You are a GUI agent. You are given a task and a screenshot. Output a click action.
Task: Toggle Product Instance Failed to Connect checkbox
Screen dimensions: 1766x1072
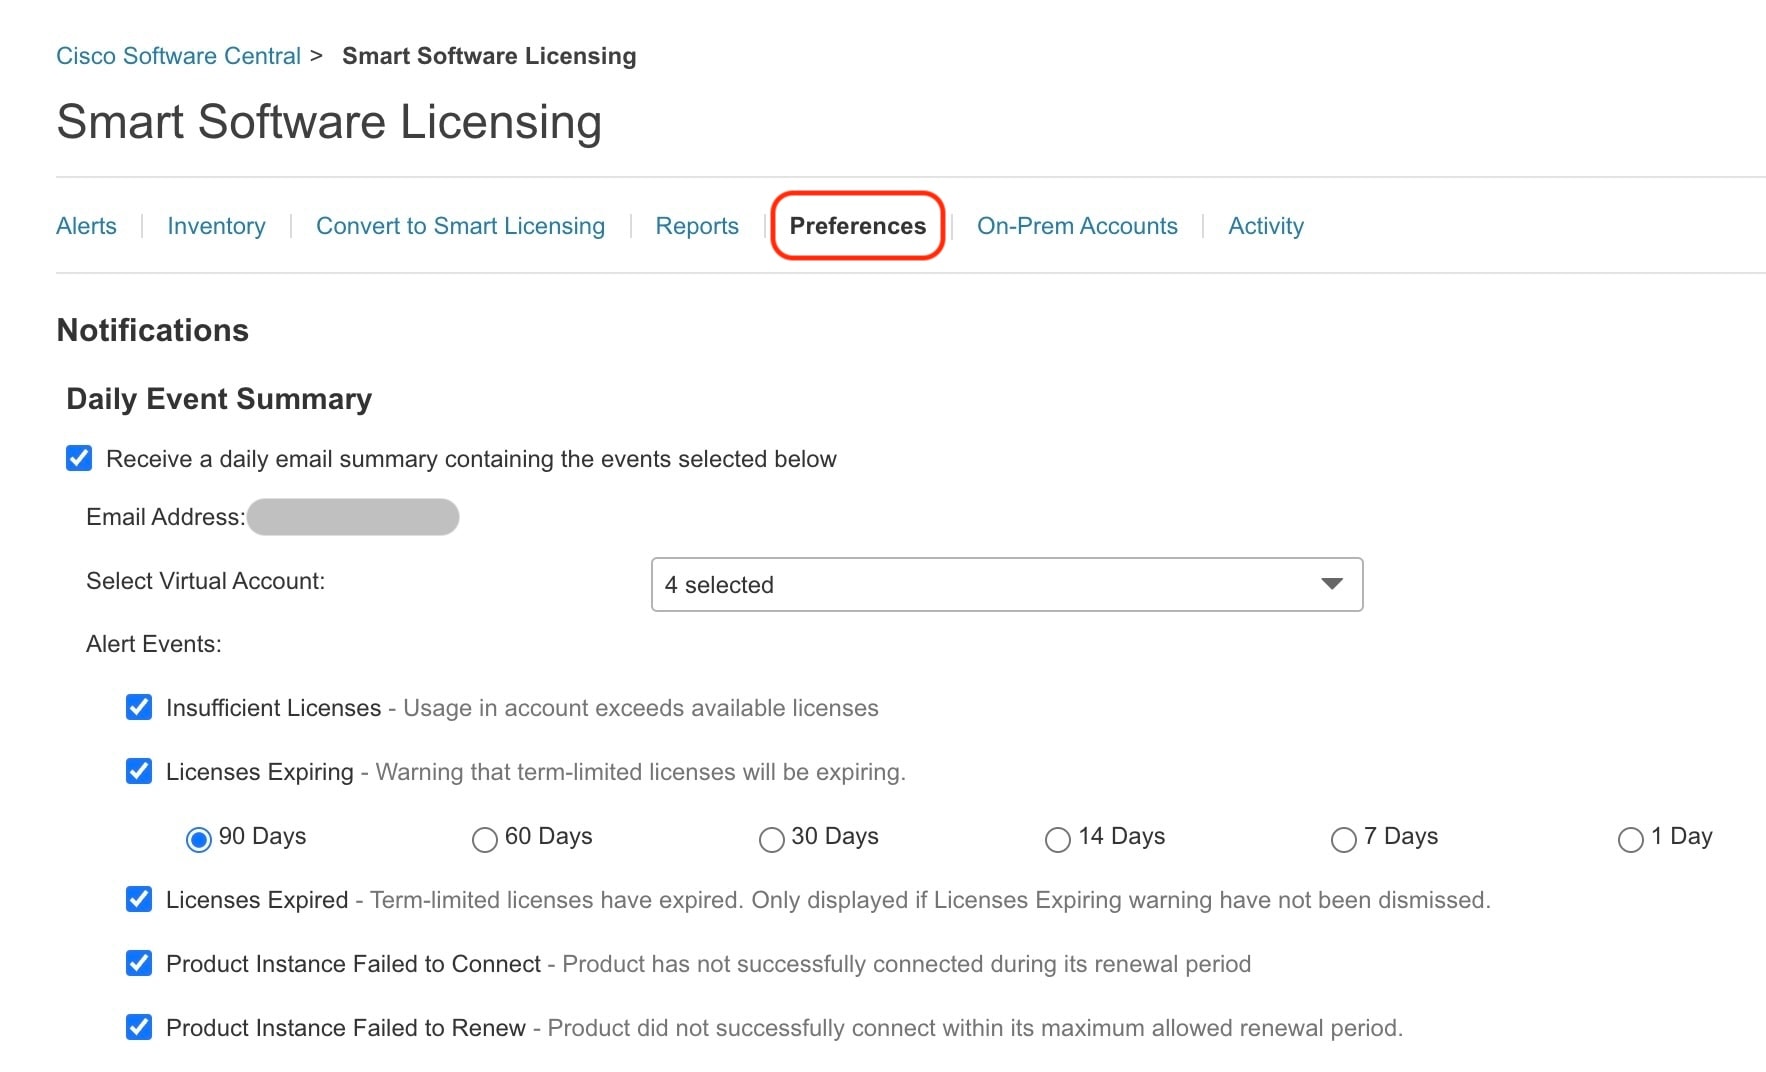tap(139, 964)
